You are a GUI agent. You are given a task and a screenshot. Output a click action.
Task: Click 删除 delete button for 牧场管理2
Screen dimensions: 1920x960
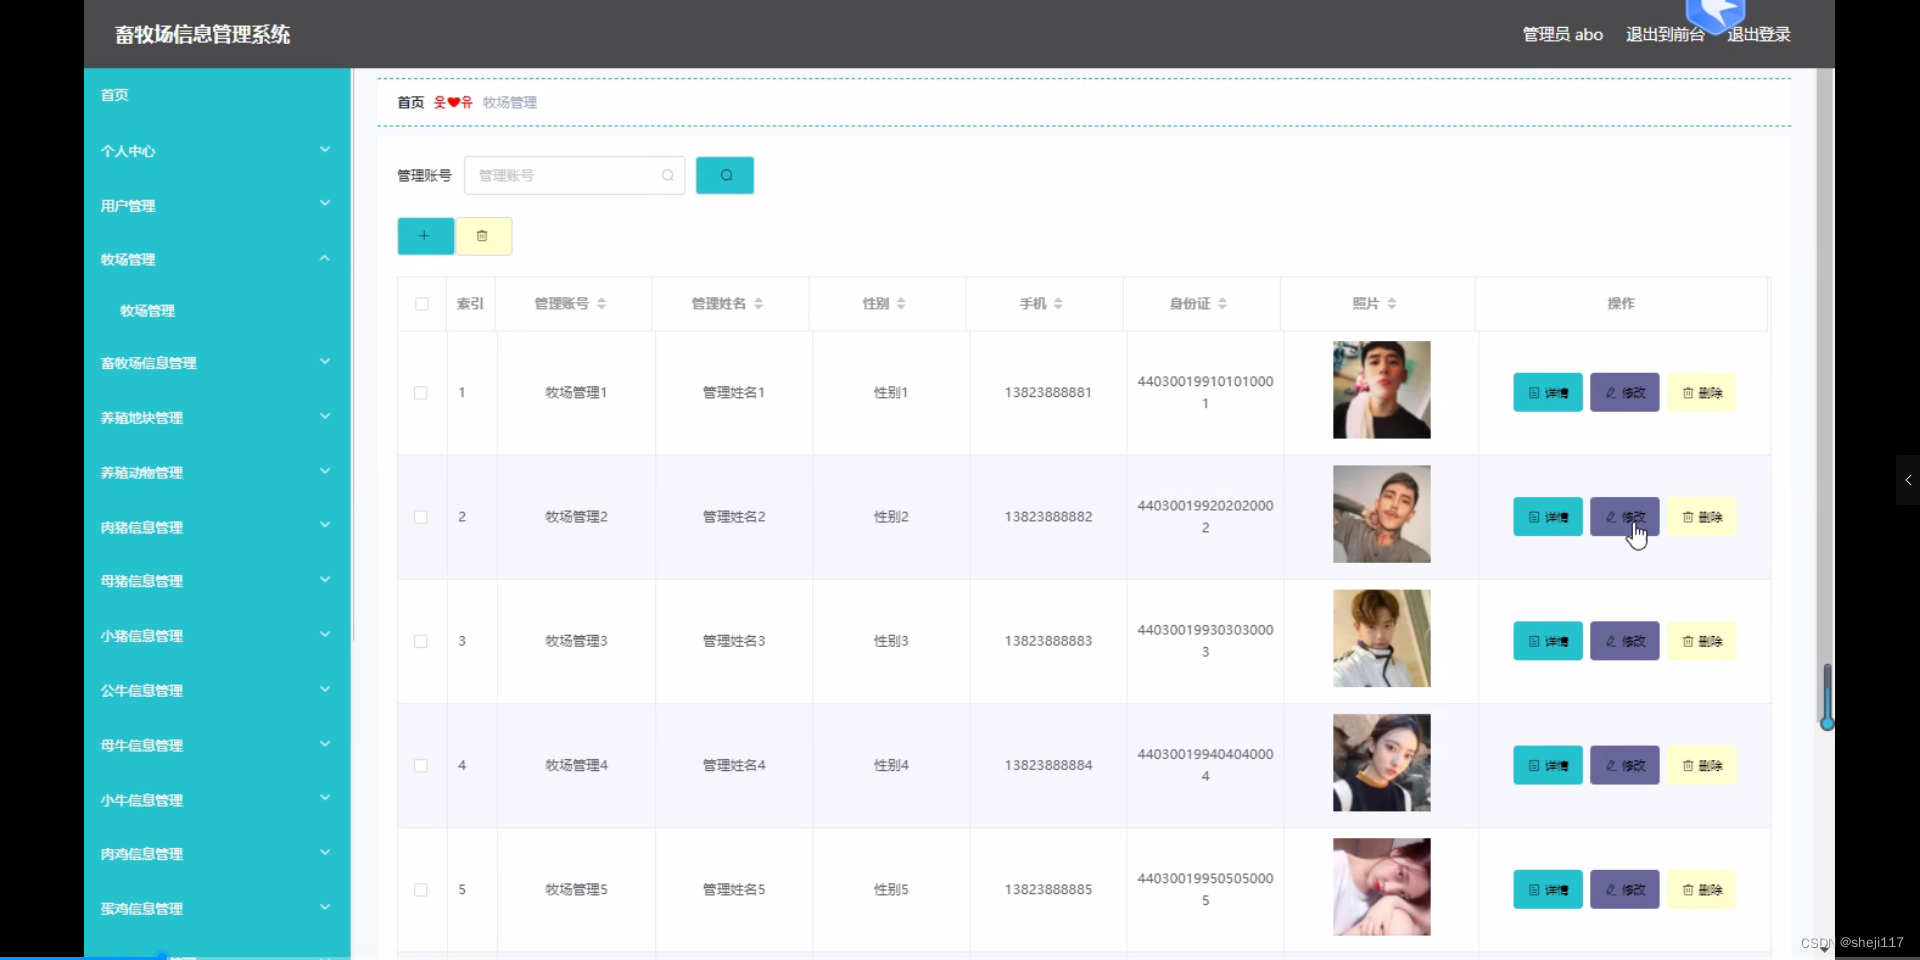(x=1702, y=517)
